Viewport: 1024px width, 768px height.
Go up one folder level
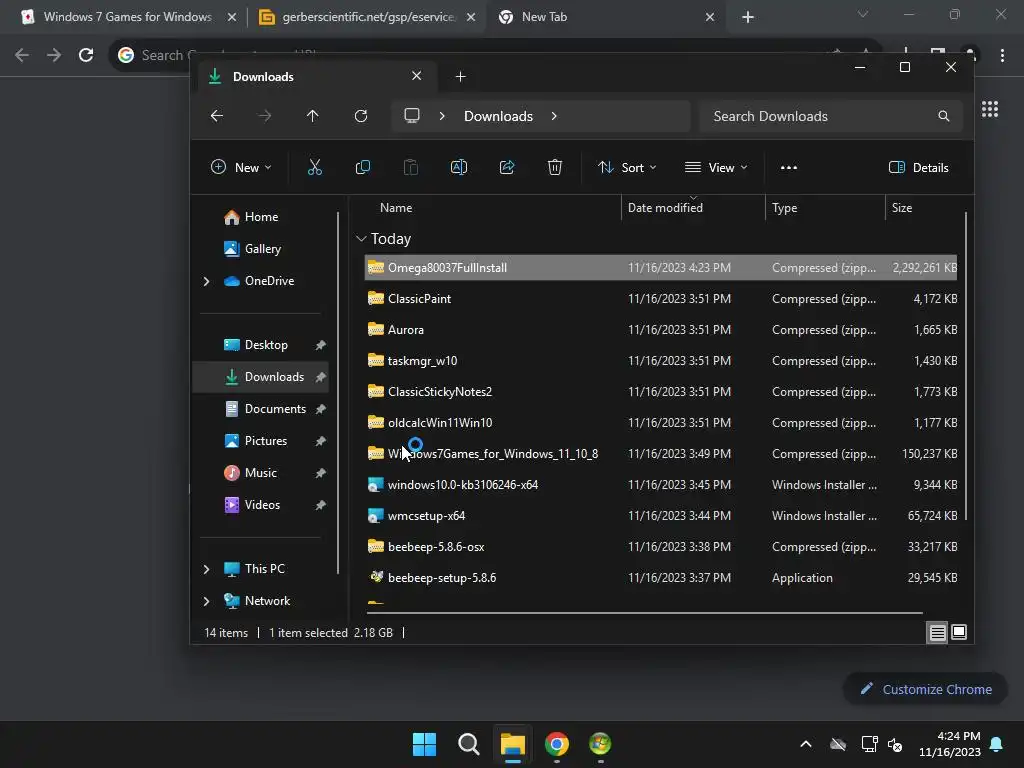312,116
